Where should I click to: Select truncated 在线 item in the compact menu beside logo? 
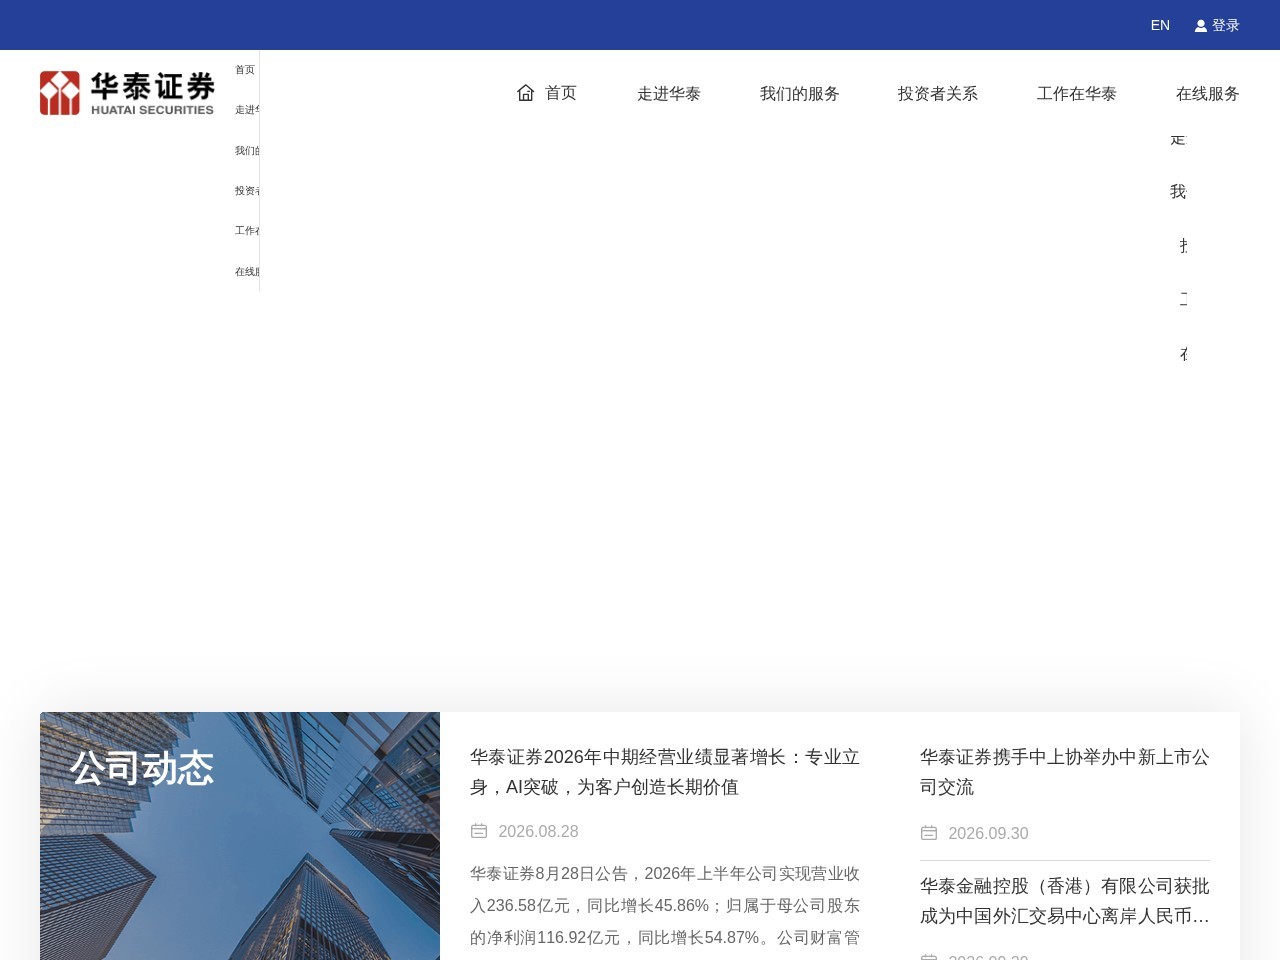point(247,272)
